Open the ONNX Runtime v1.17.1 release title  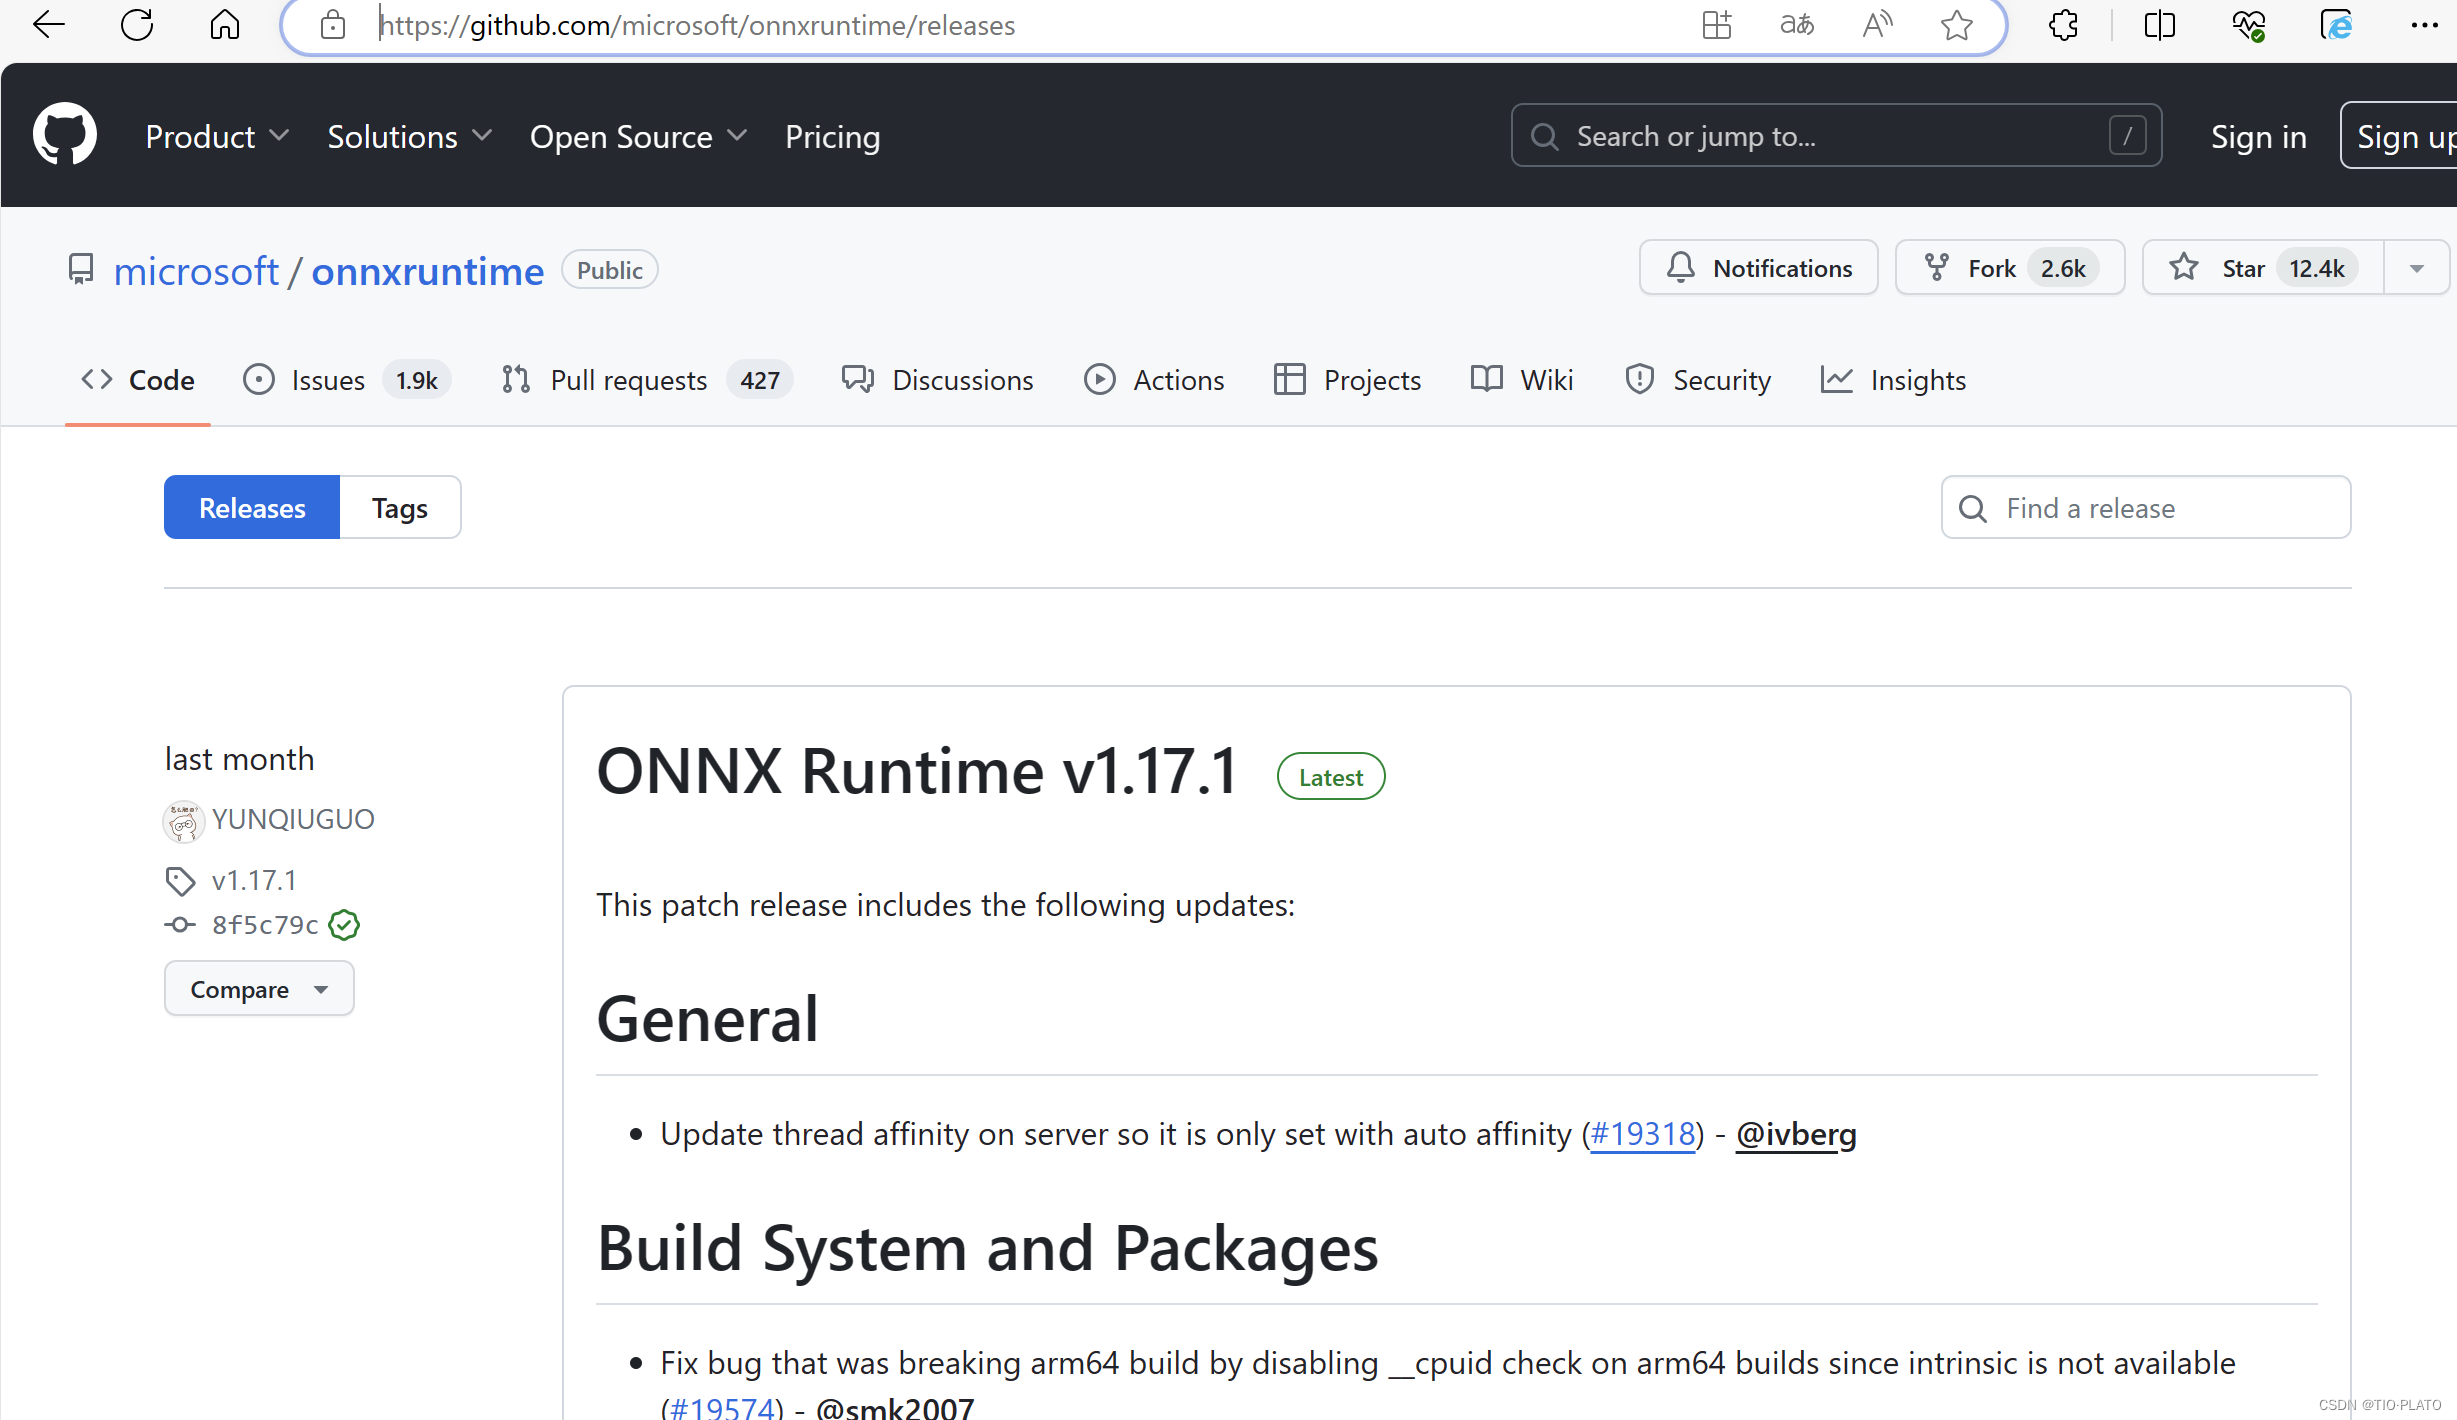tap(918, 772)
